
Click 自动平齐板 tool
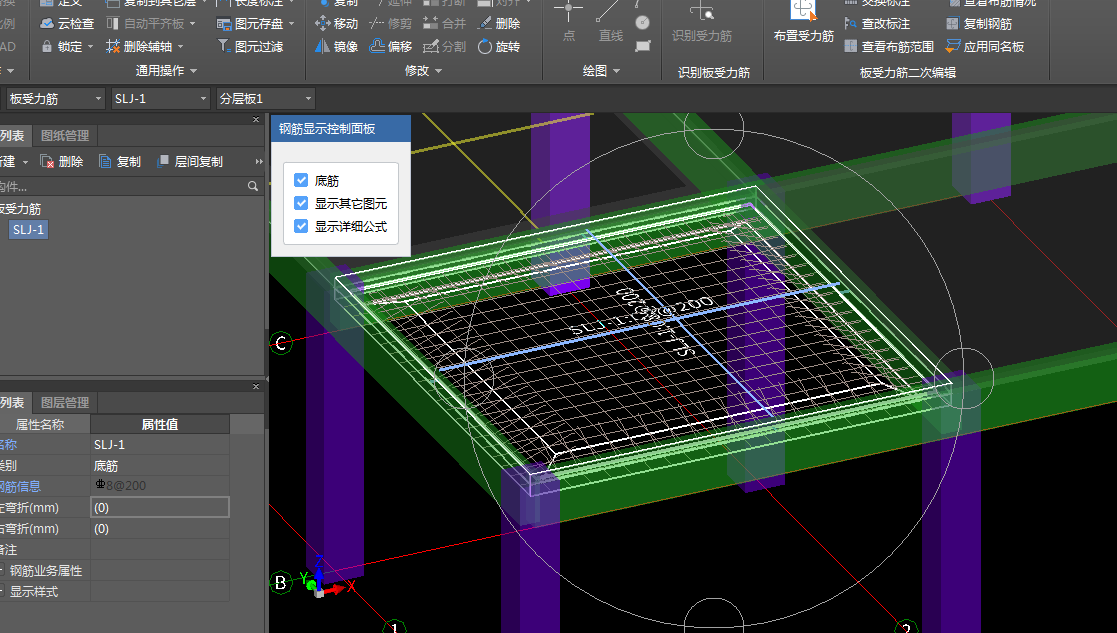(x=145, y=23)
